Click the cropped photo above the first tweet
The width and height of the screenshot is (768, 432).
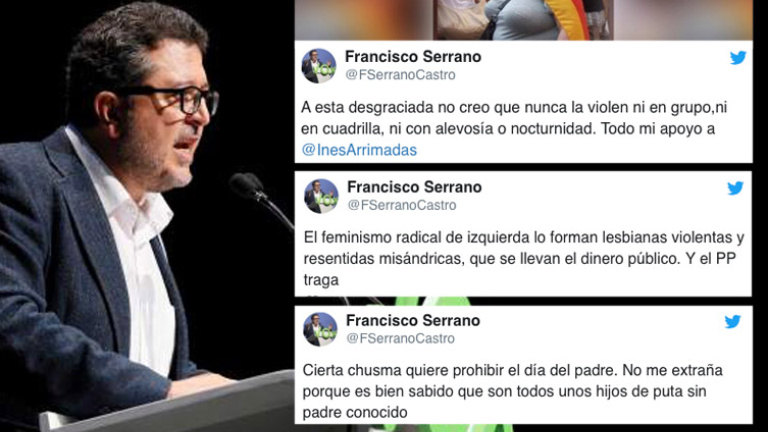click(x=523, y=20)
